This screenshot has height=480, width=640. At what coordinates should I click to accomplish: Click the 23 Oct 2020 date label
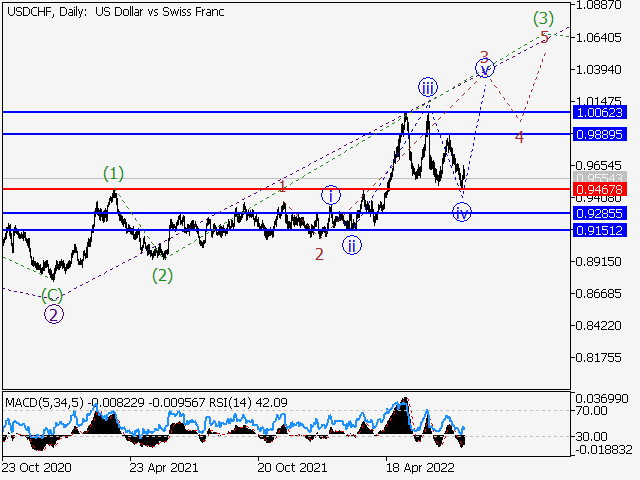pyautogui.click(x=37, y=467)
